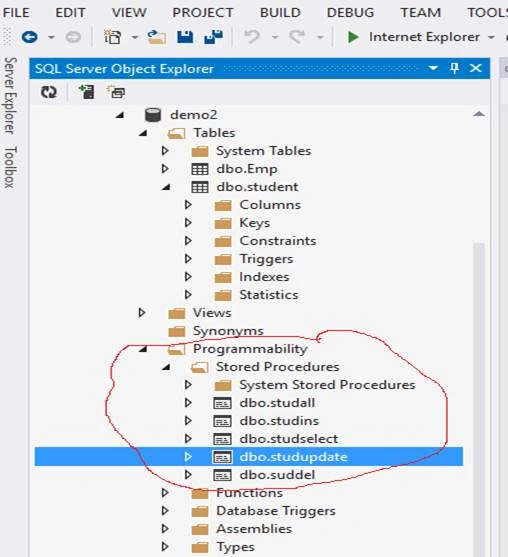
Task: Click the Undo arrow icon
Action: [x=252, y=37]
